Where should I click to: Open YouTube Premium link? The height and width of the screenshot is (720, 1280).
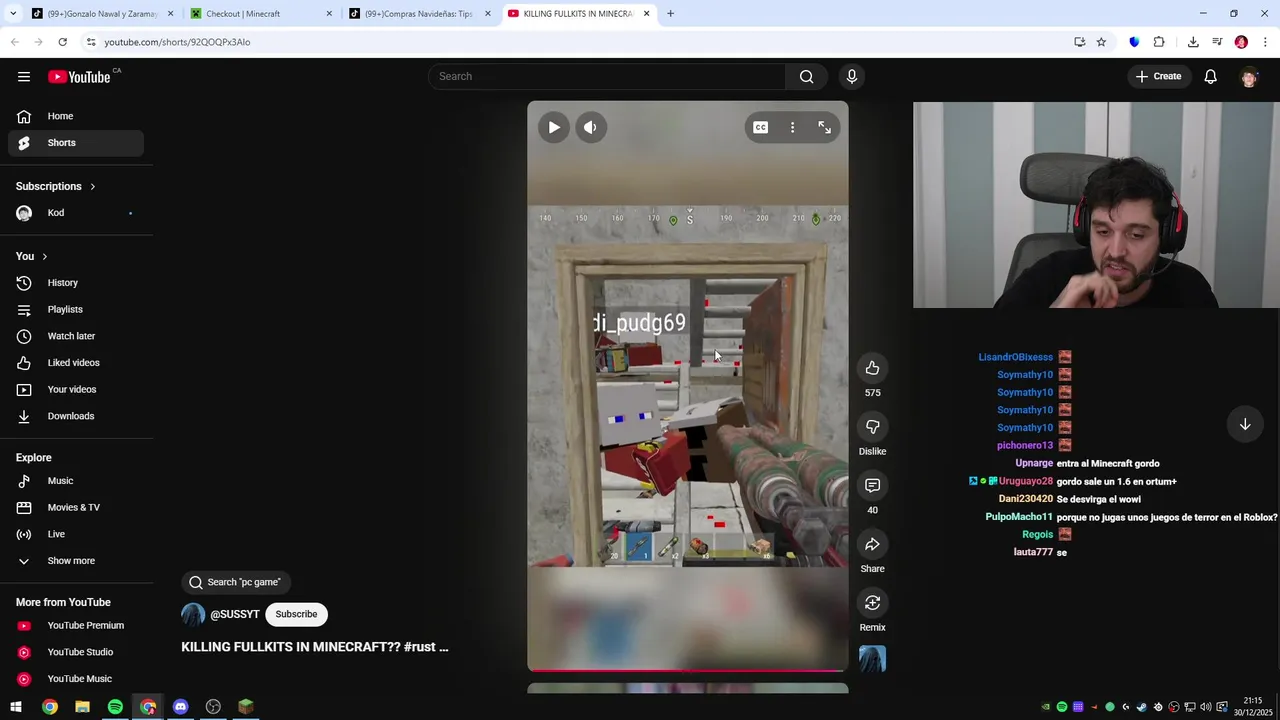click(76, 626)
